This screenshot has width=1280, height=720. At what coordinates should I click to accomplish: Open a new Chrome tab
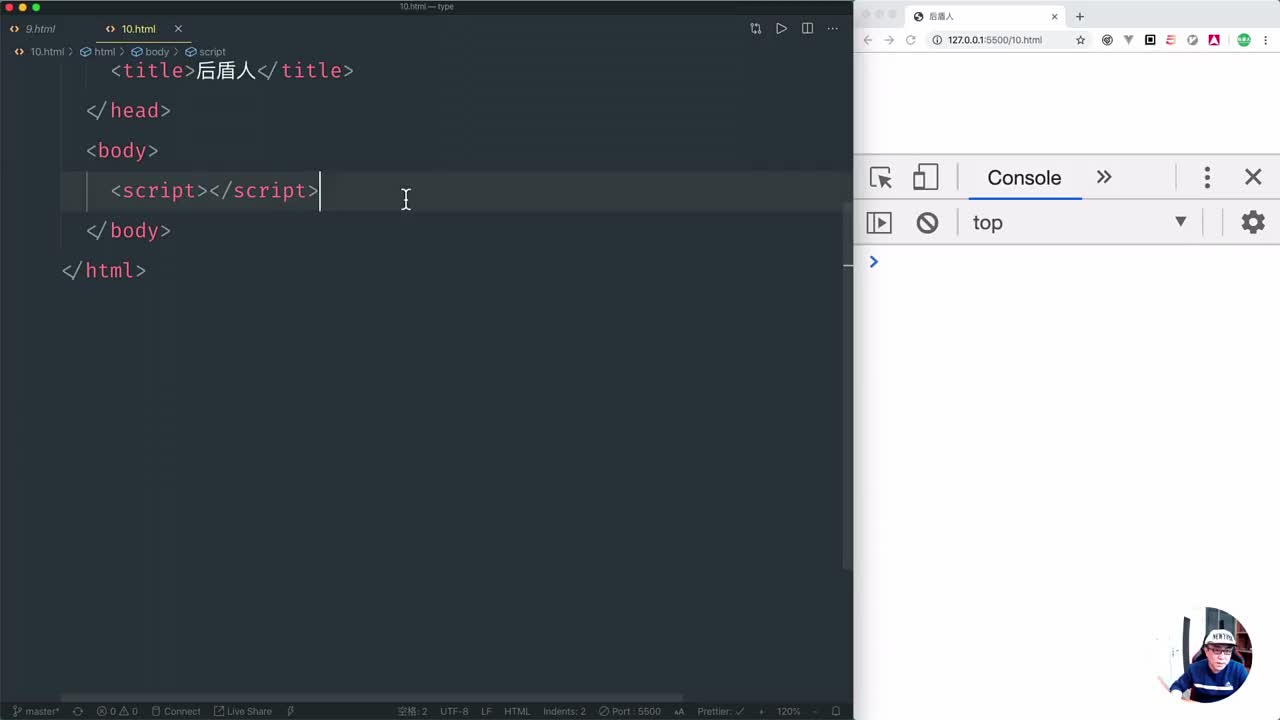[x=1079, y=16]
